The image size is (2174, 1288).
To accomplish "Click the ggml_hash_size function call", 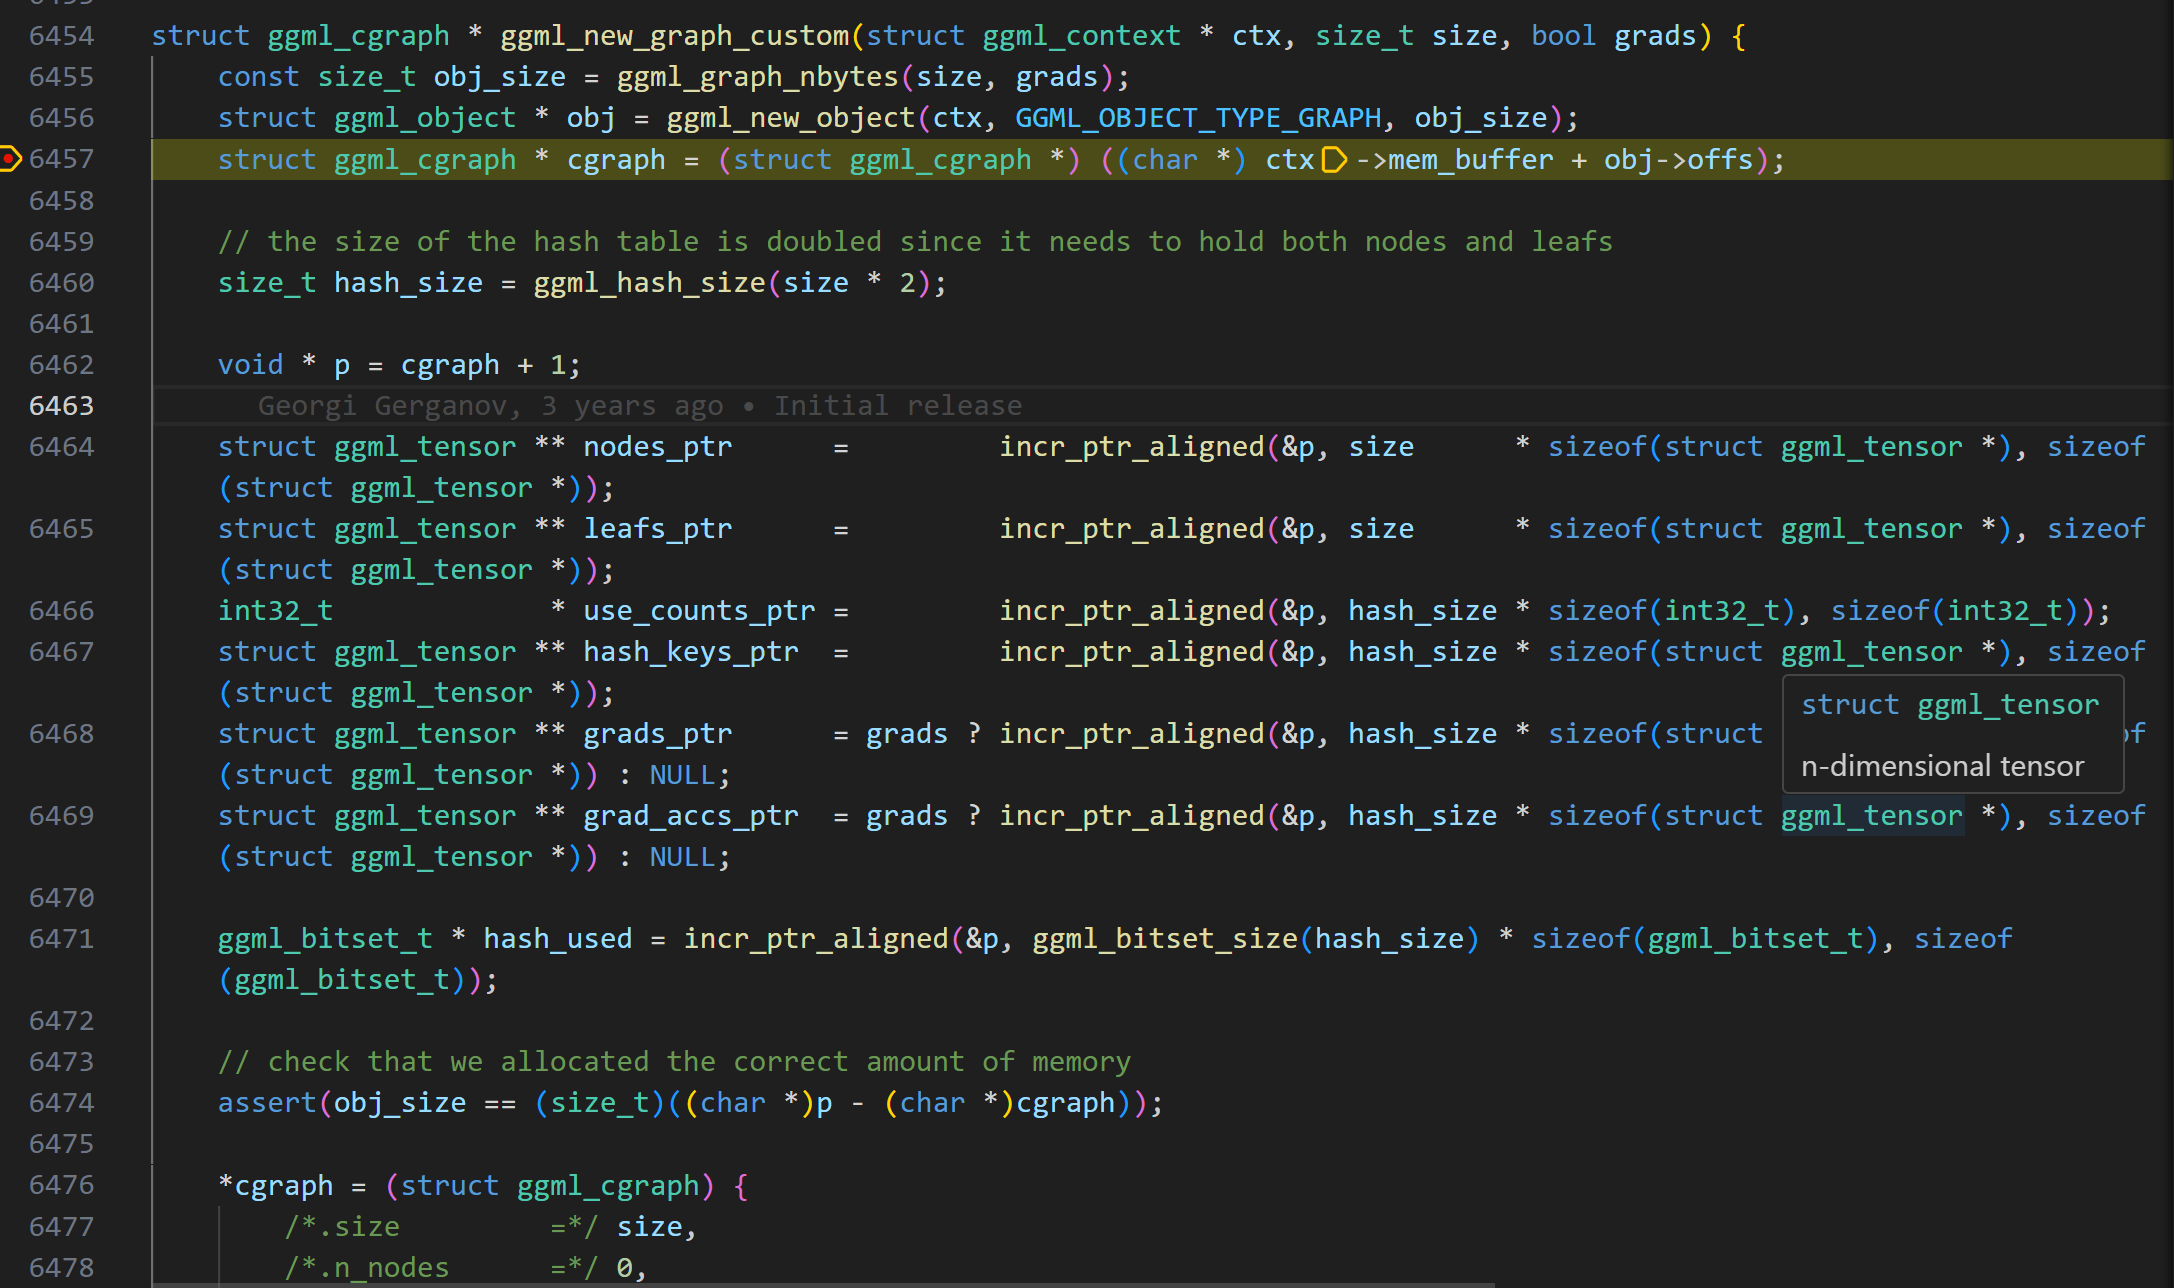I will [x=649, y=283].
